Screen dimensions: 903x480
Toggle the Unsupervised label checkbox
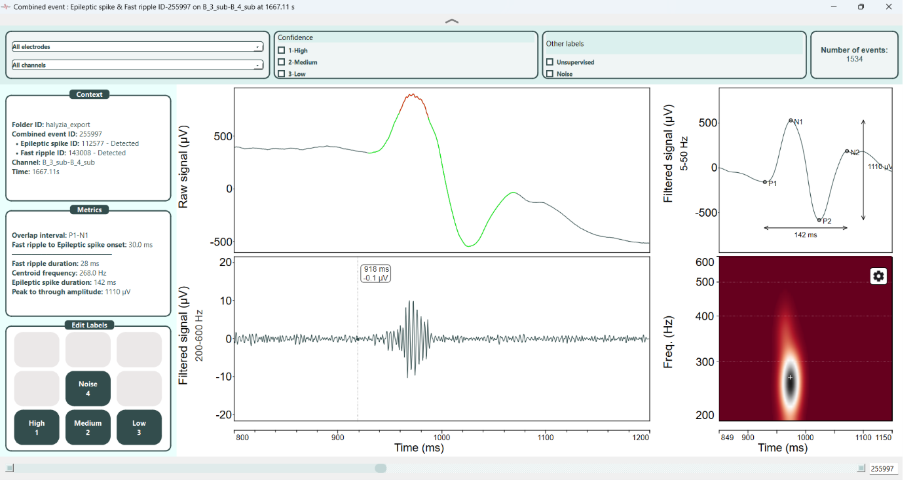click(x=549, y=62)
